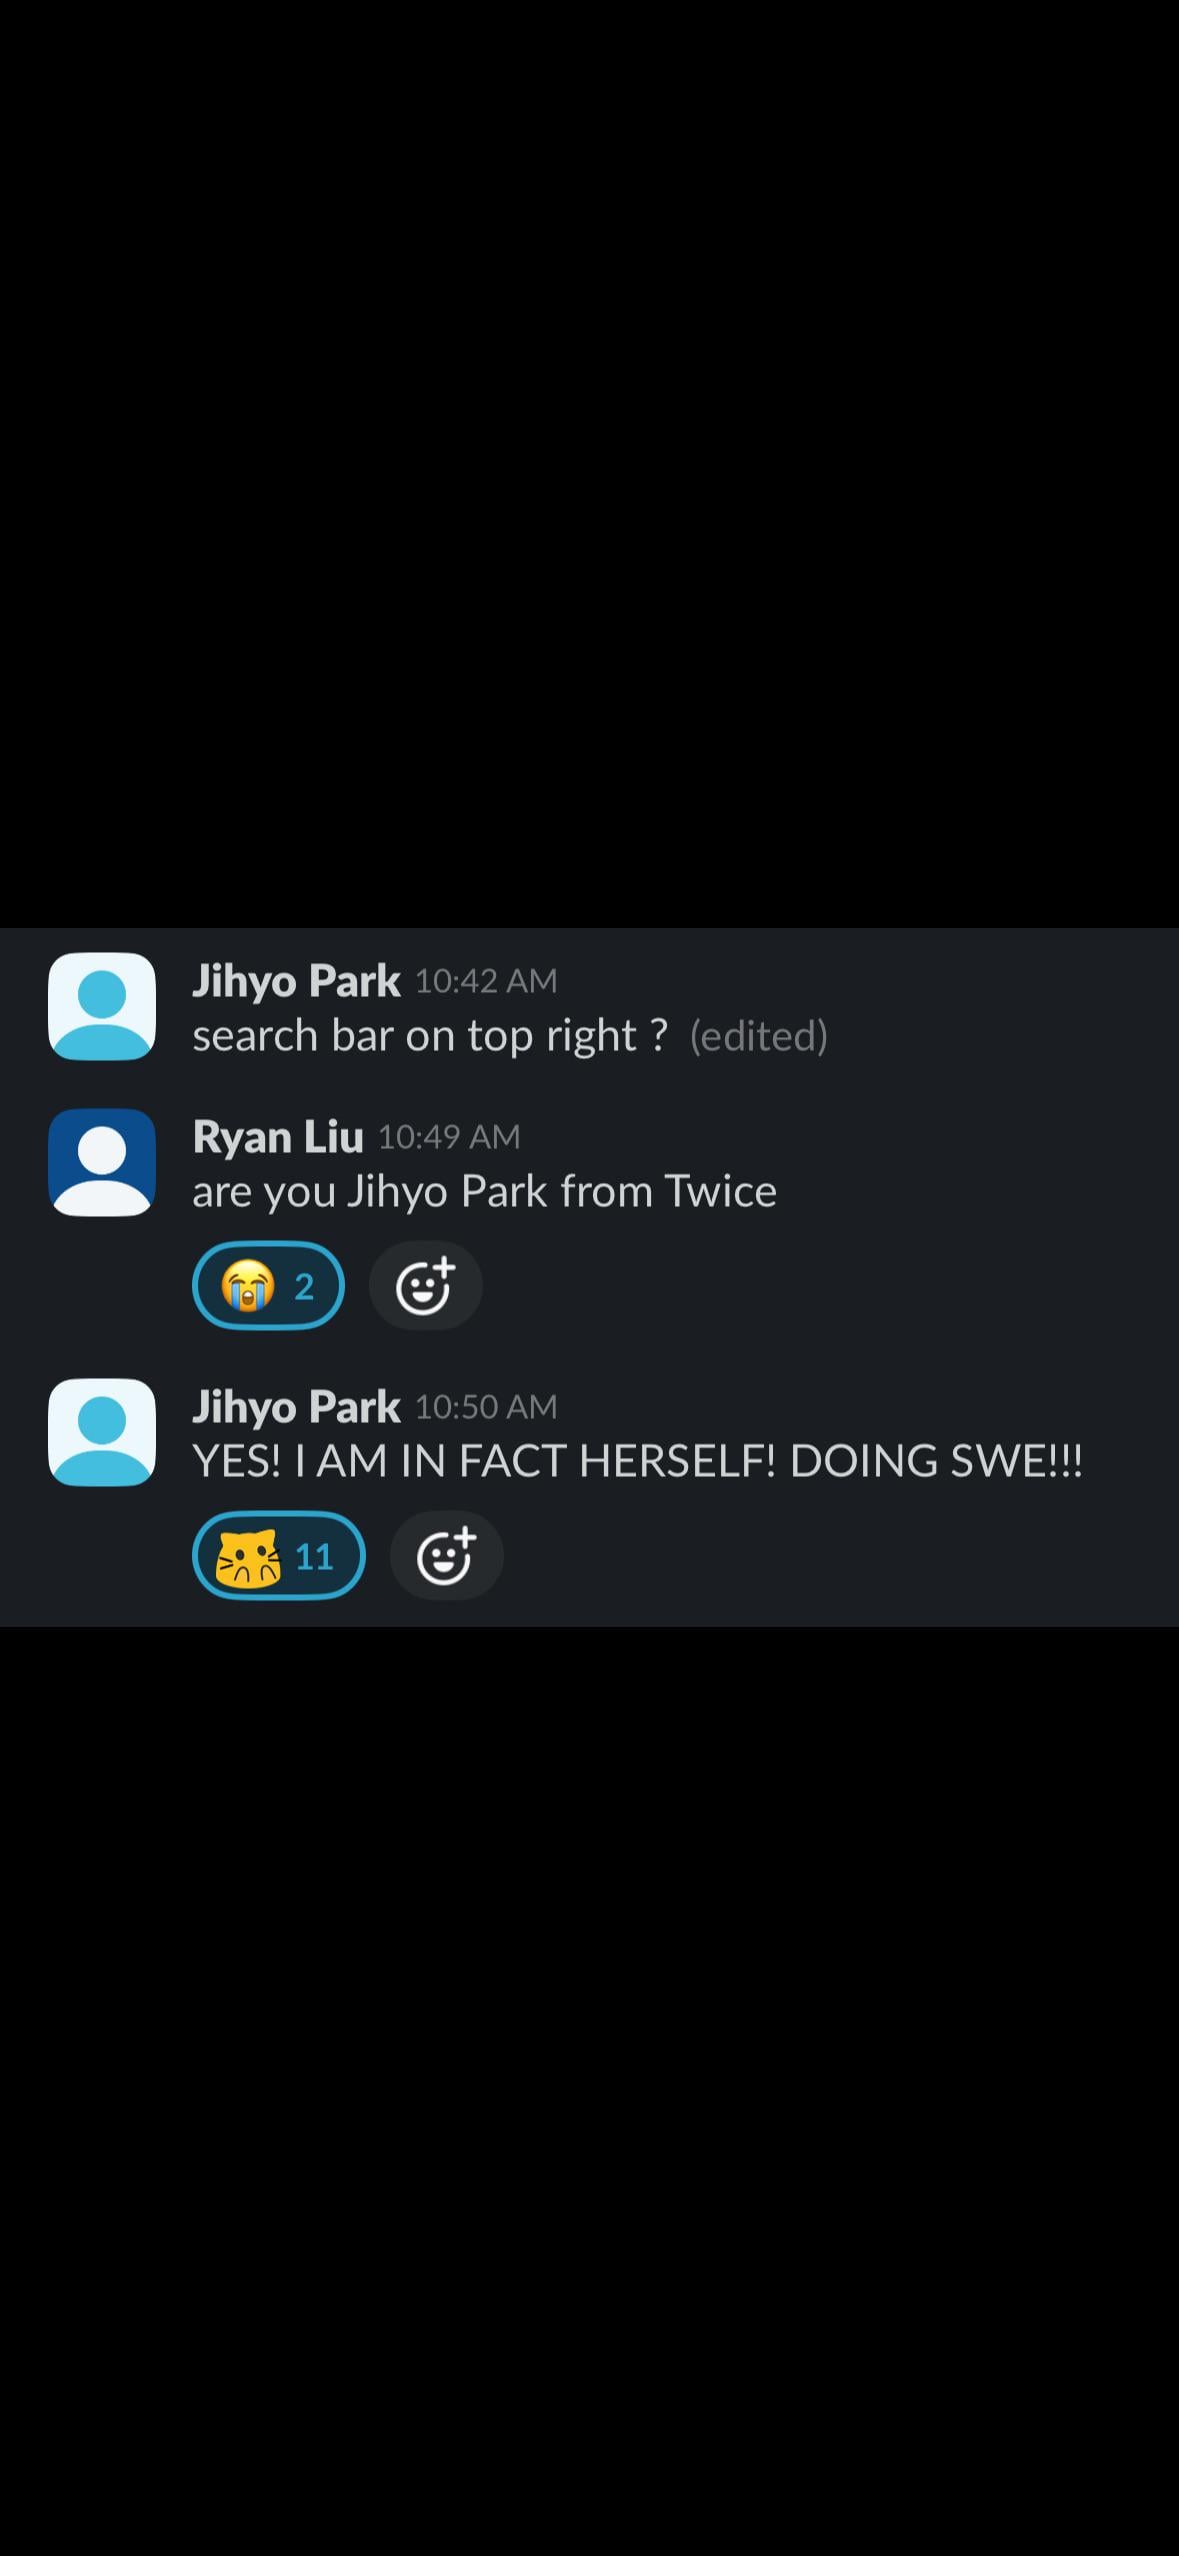
Task: Click the (edited) label on first message
Action: (759, 1036)
